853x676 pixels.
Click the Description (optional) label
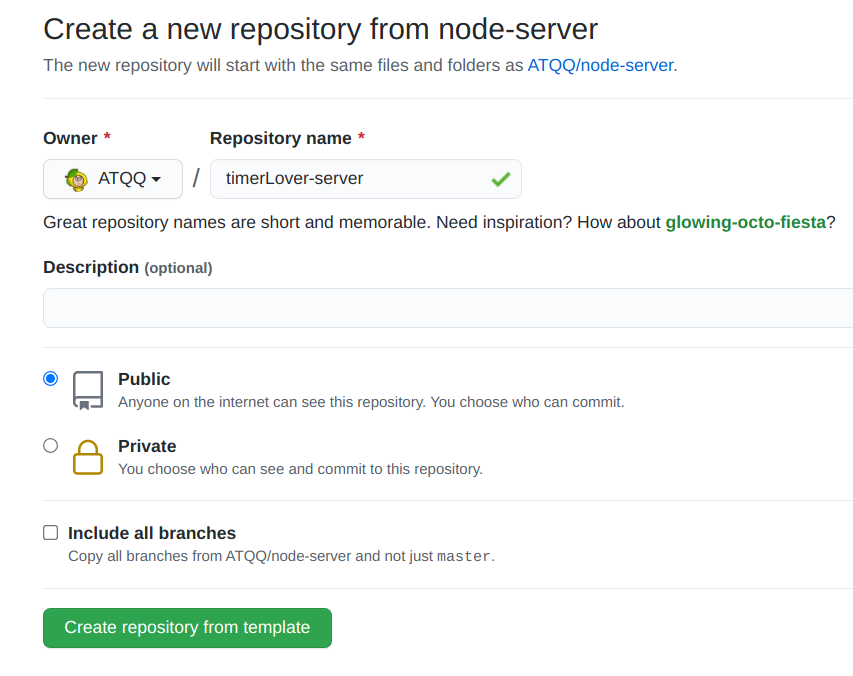[128, 268]
